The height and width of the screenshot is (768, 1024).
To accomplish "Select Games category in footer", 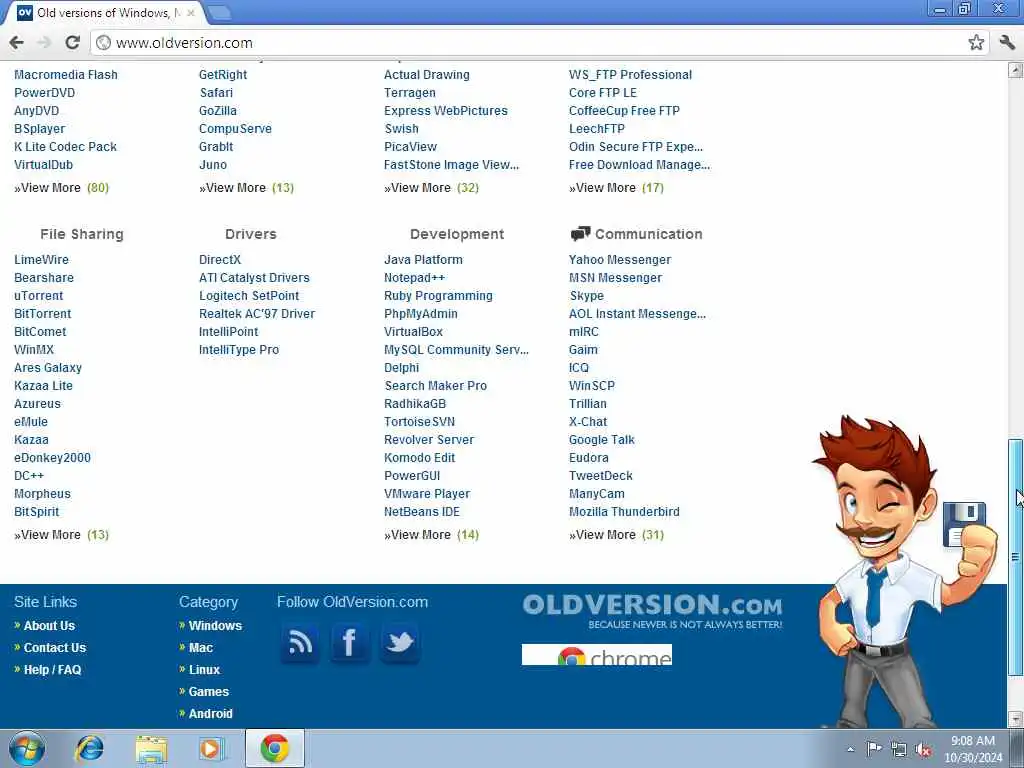I will click(x=208, y=692).
